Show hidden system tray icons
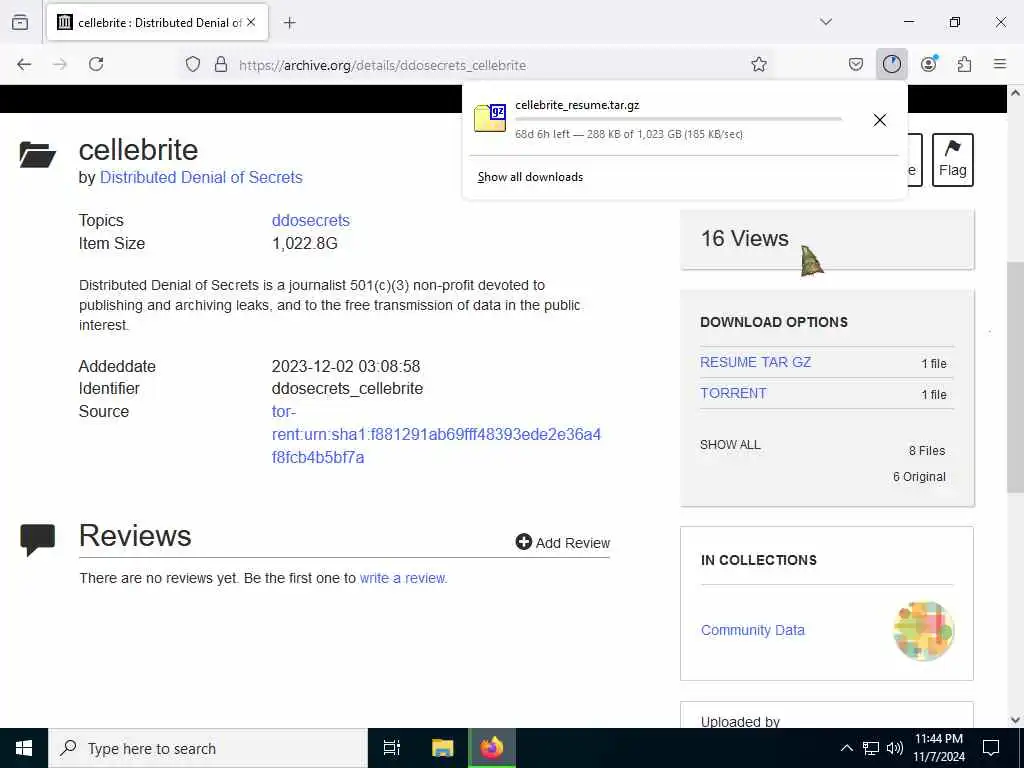The height and width of the screenshot is (768, 1024). click(x=846, y=748)
